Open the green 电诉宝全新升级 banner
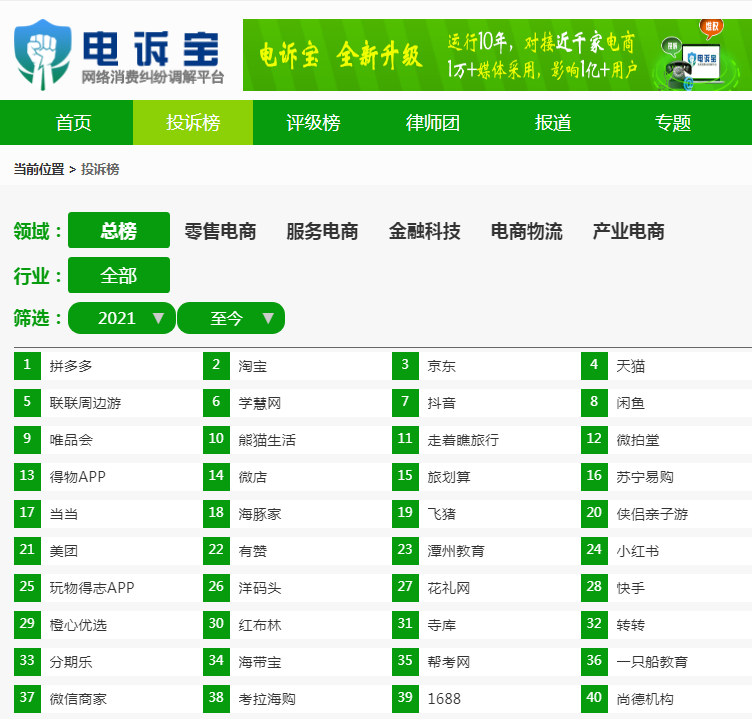The image size is (752, 719). [497, 55]
